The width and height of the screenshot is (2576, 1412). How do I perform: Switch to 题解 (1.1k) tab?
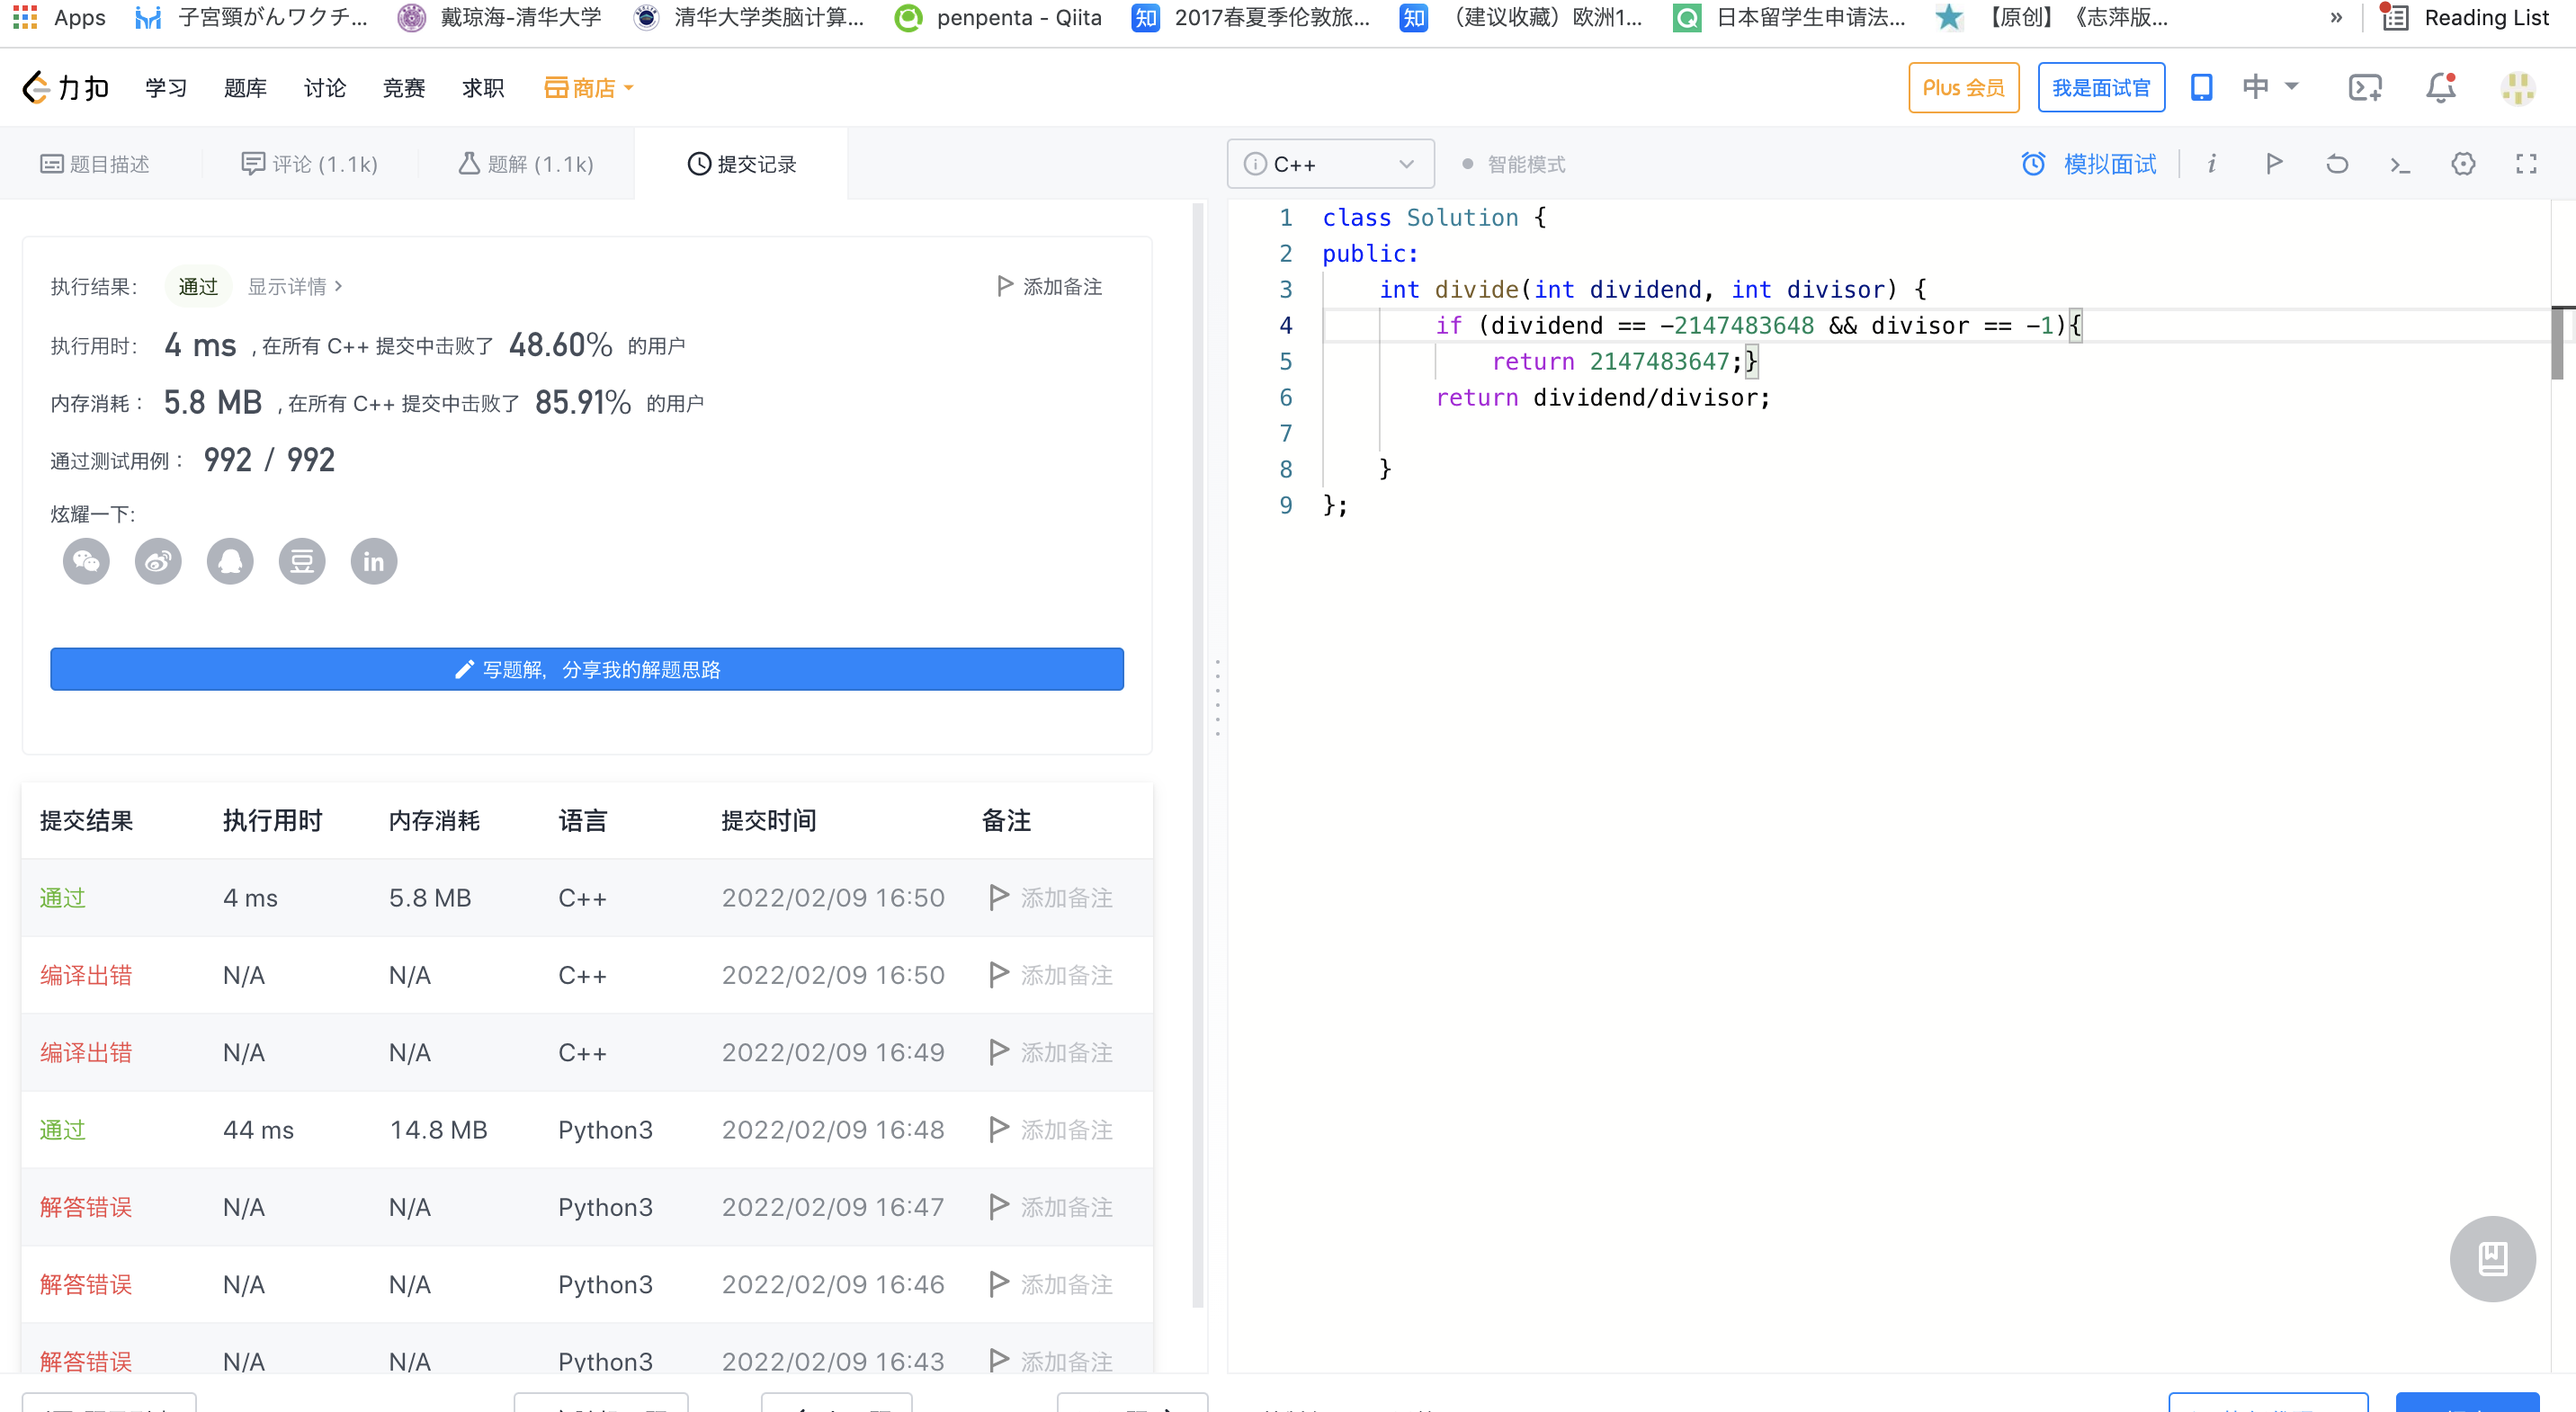(x=526, y=164)
